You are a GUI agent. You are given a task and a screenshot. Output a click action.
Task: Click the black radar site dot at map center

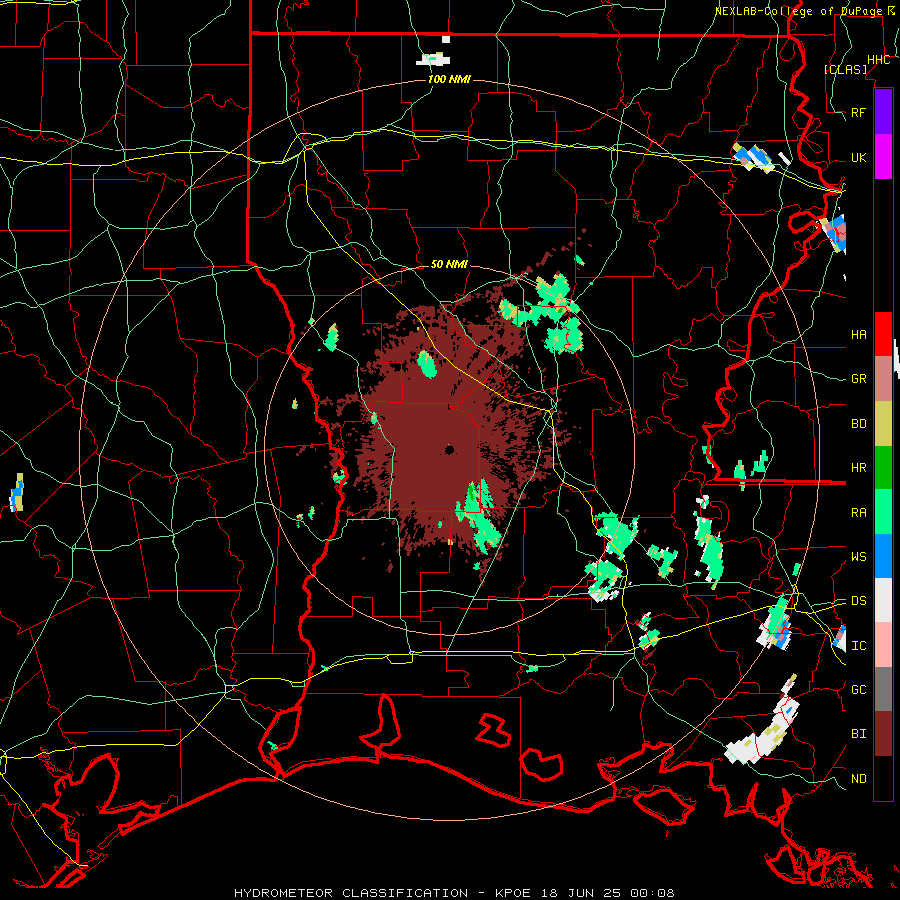point(449,449)
